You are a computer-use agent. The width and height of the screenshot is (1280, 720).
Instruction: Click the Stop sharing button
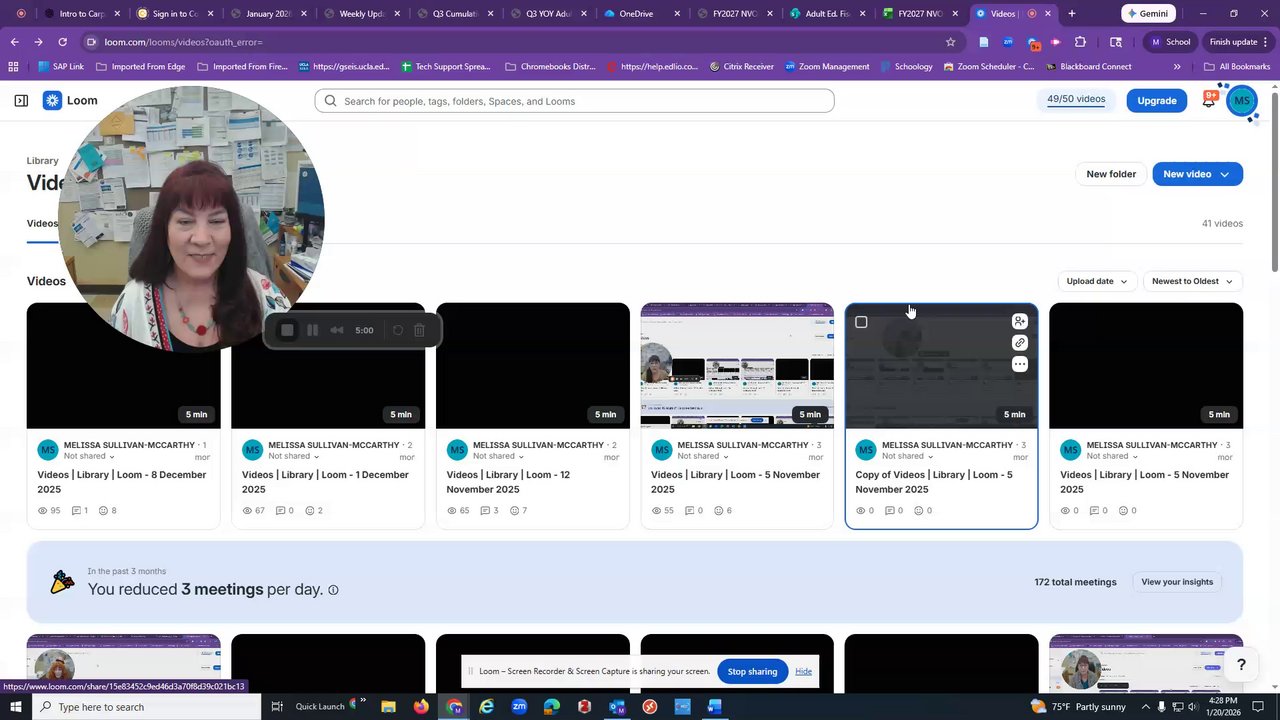(752, 671)
